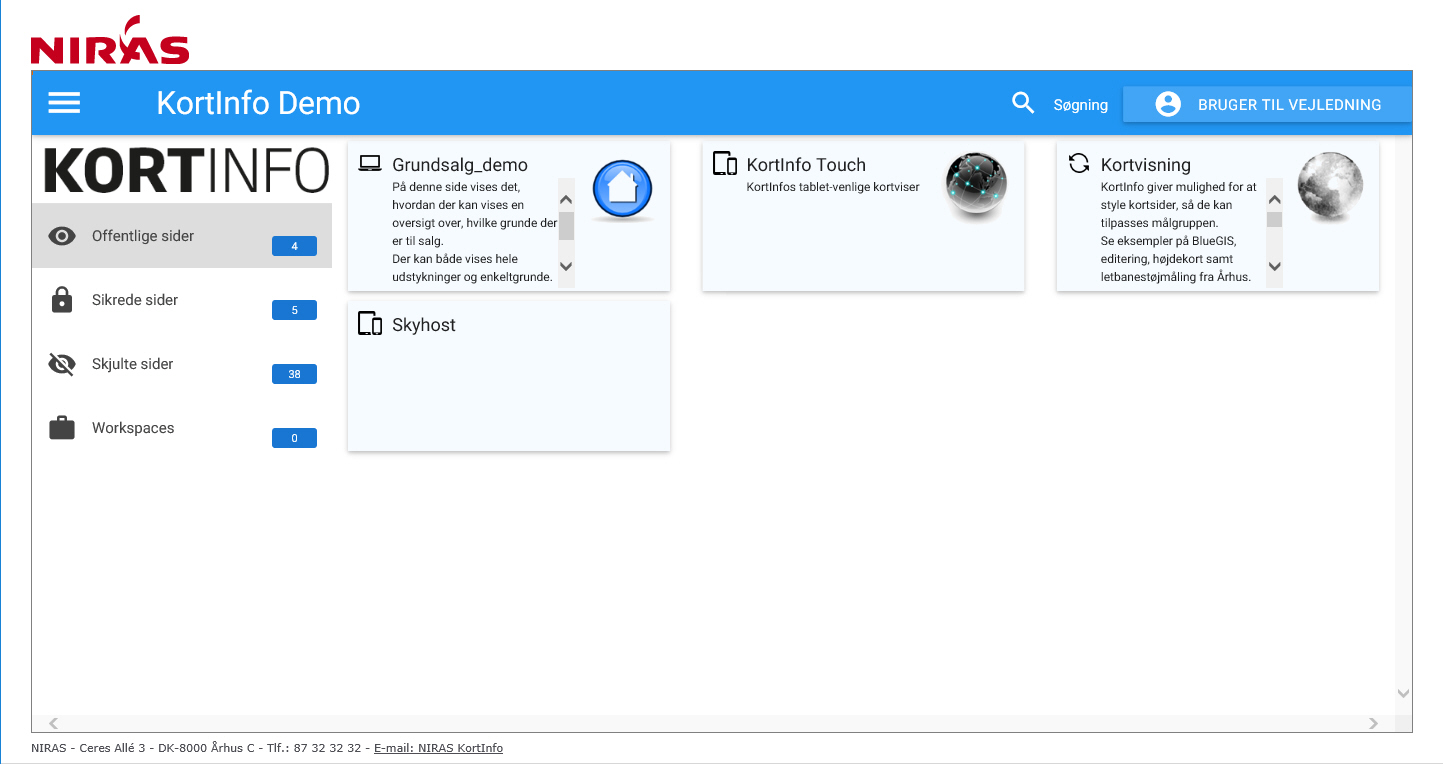Click the NIRAS logo

tap(110, 40)
